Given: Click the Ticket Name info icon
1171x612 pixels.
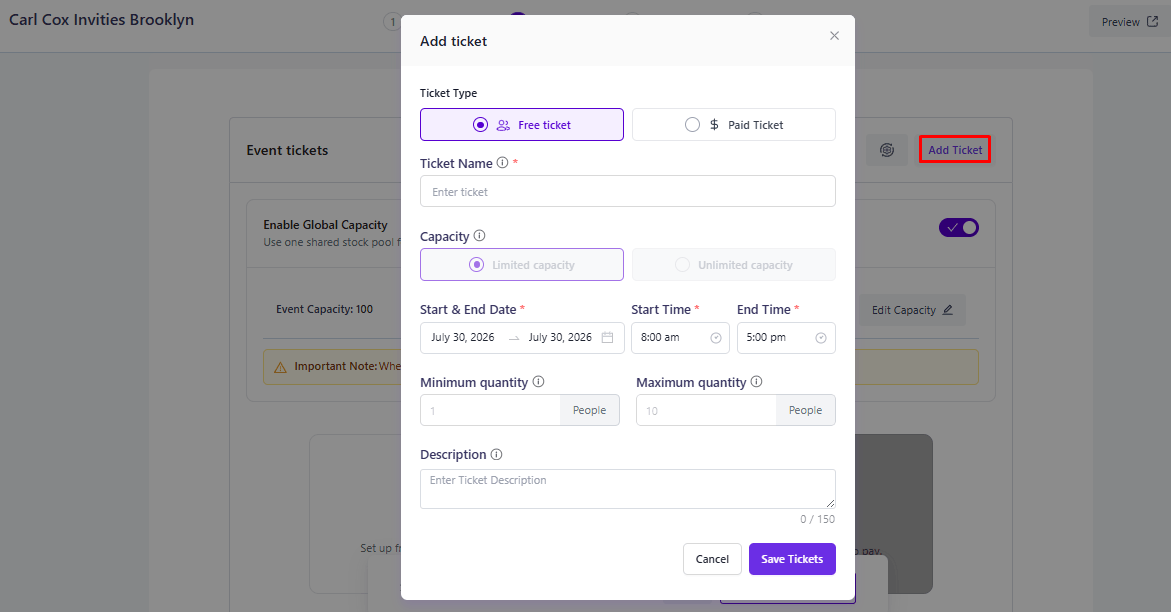Looking at the screenshot, I should click(x=503, y=163).
